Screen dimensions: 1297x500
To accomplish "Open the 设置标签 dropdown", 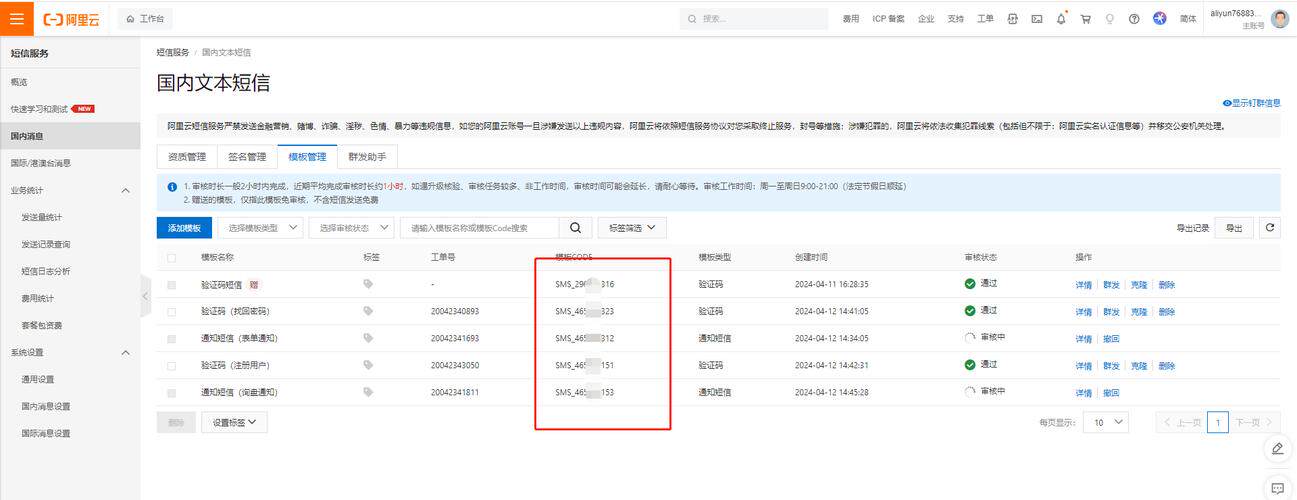I will [234, 423].
